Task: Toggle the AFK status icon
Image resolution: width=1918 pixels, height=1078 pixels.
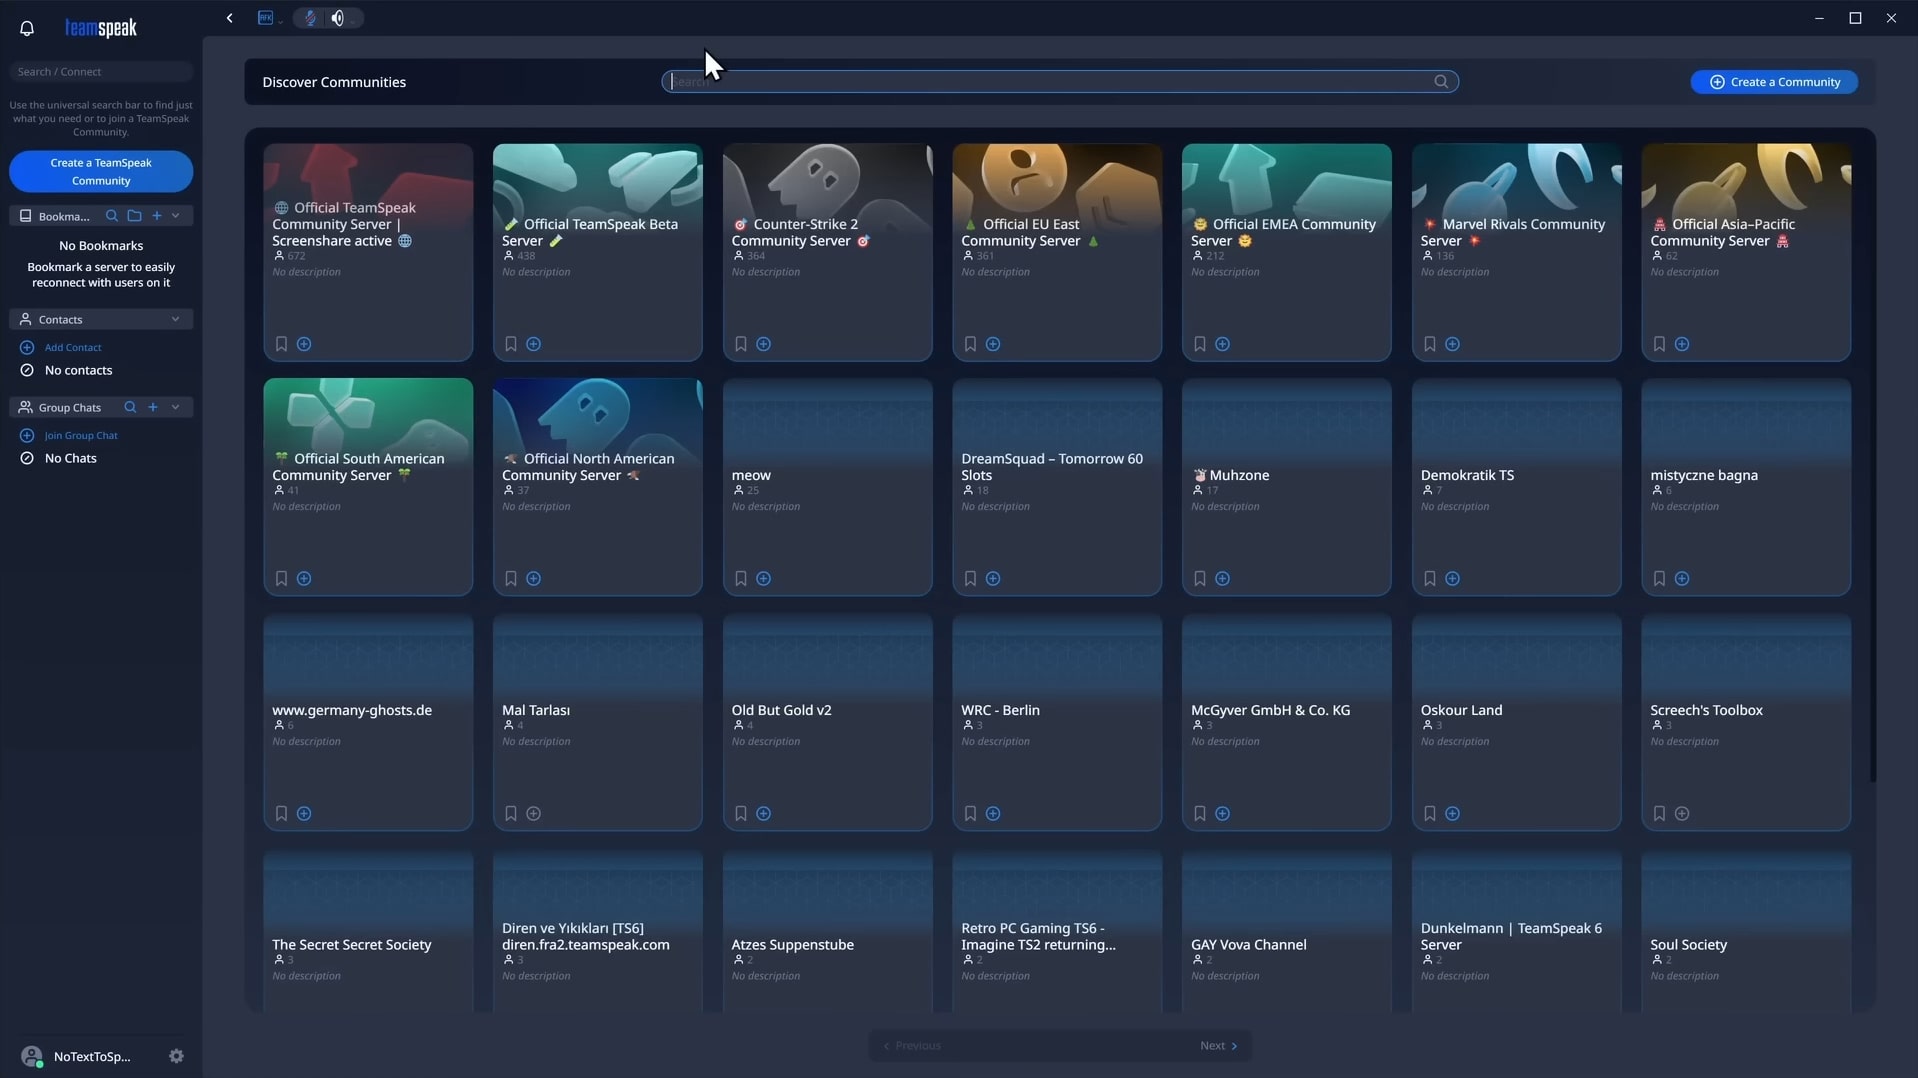Action: (265, 18)
